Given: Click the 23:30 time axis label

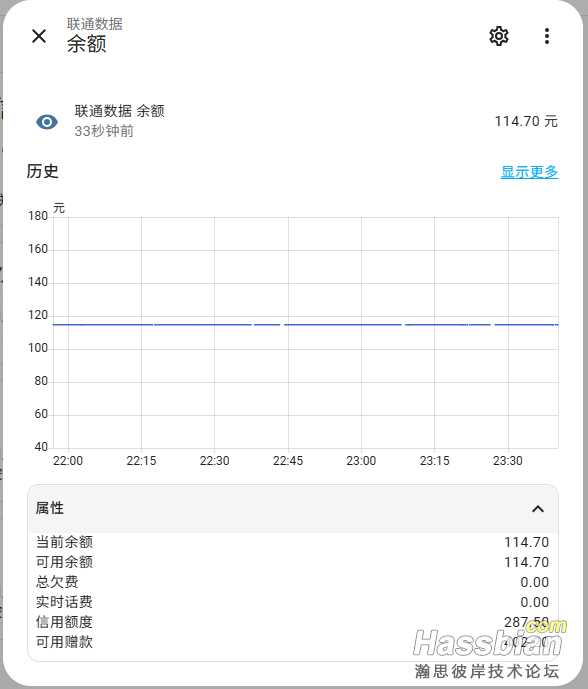Looking at the screenshot, I should 508,461.
